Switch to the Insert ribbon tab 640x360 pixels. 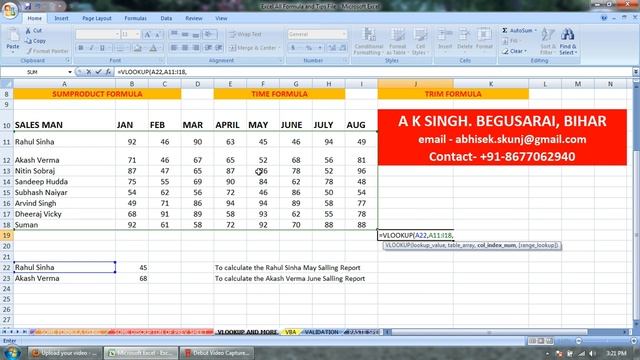coord(61,18)
